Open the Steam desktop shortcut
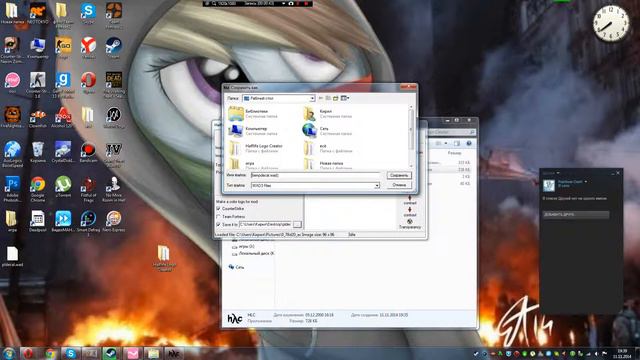Screen dimensions: 640x360 coord(113,48)
